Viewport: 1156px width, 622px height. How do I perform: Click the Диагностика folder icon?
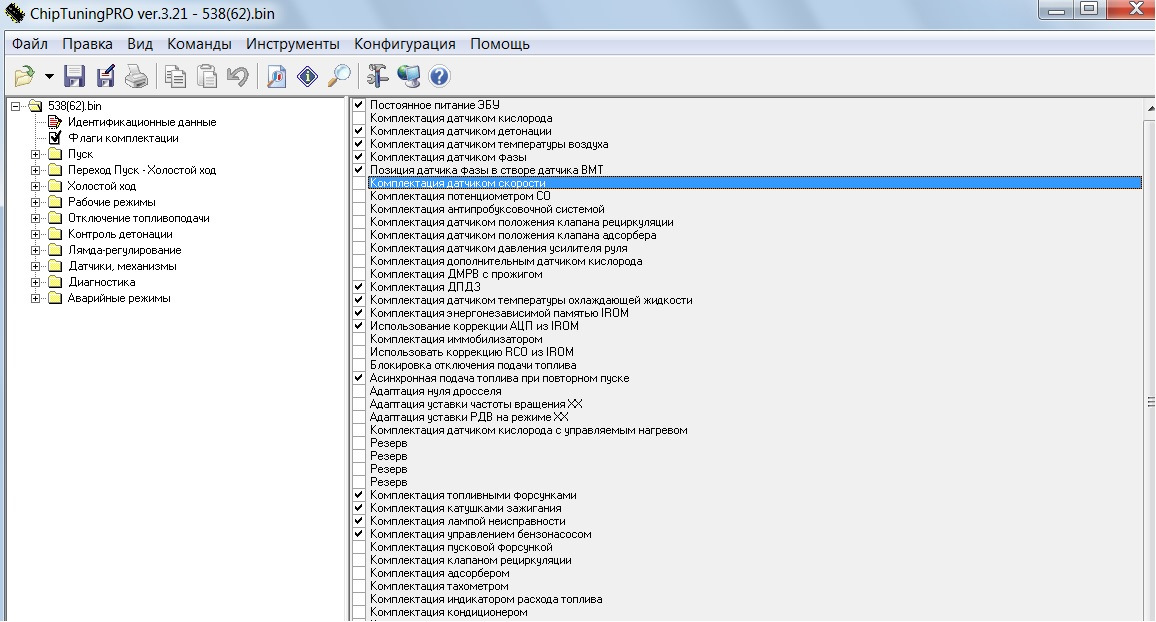(55, 282)
